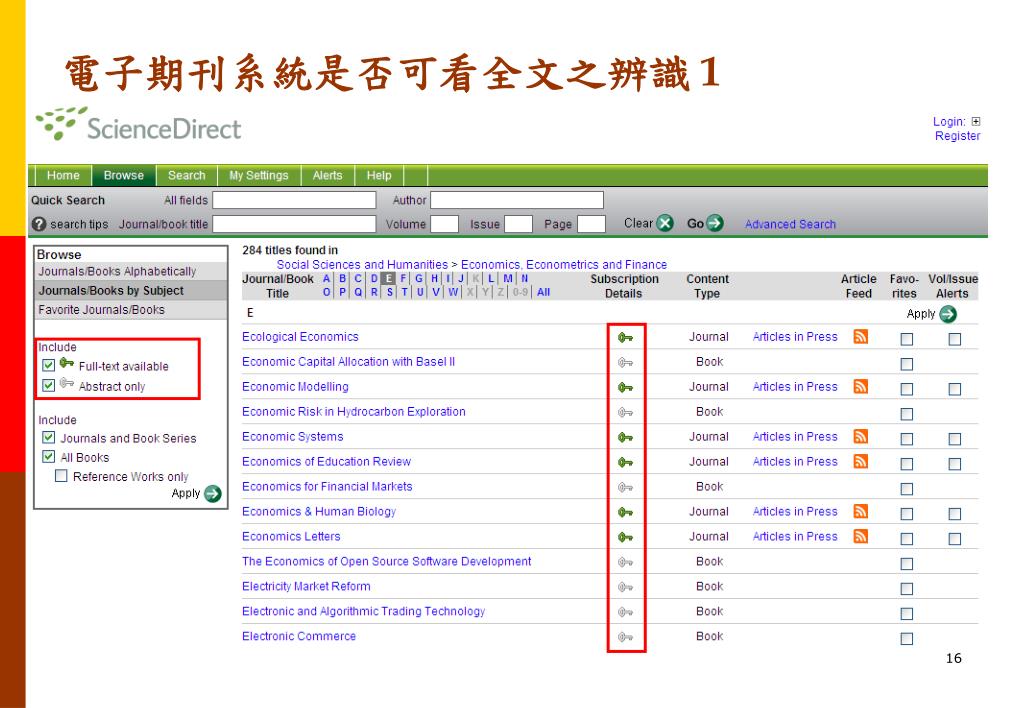Click the Apply arrow in Browse panel
Image resolution: width=1023 pixels, height=708 pixels.
[x=213, y=494]
